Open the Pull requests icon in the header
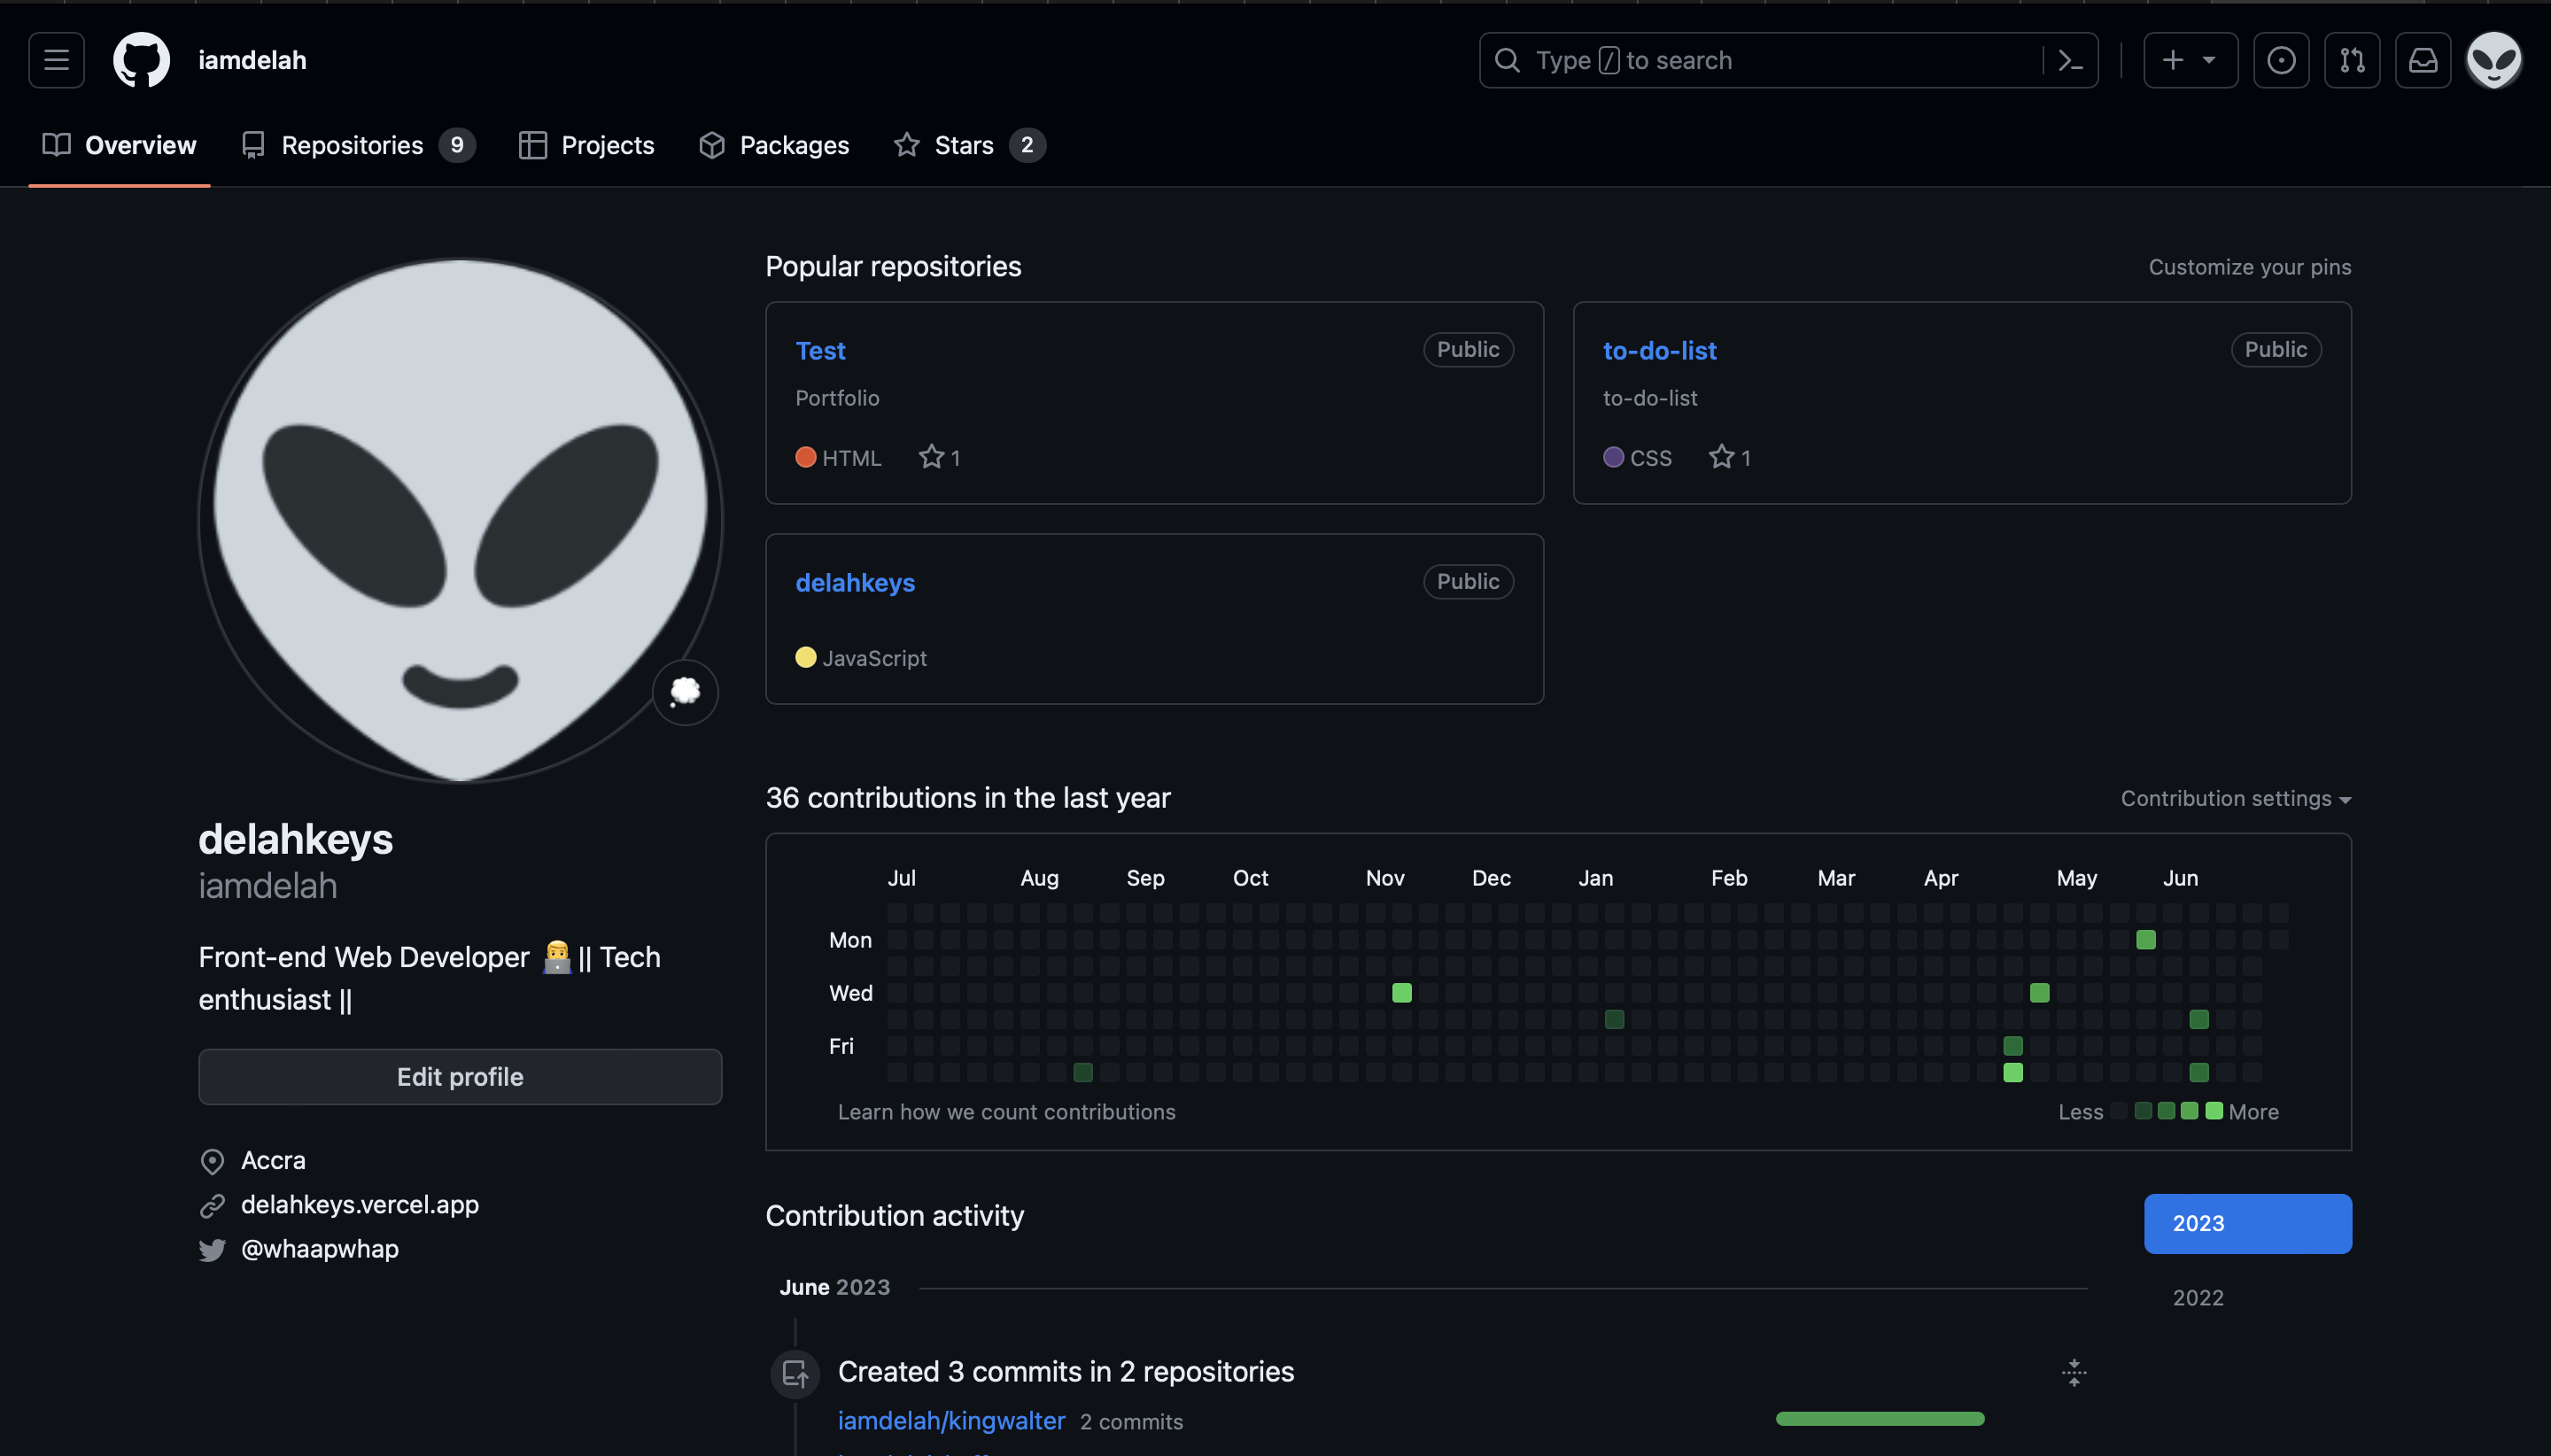 tap(2352, 60)
